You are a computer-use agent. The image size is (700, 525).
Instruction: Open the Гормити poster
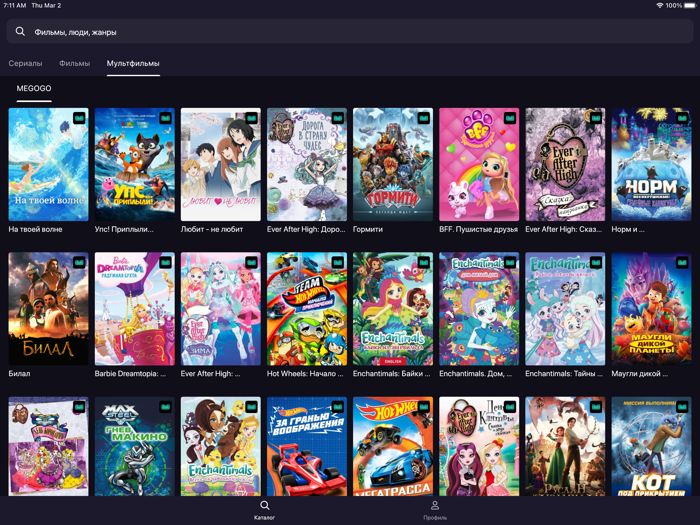[x=393, y=164]
